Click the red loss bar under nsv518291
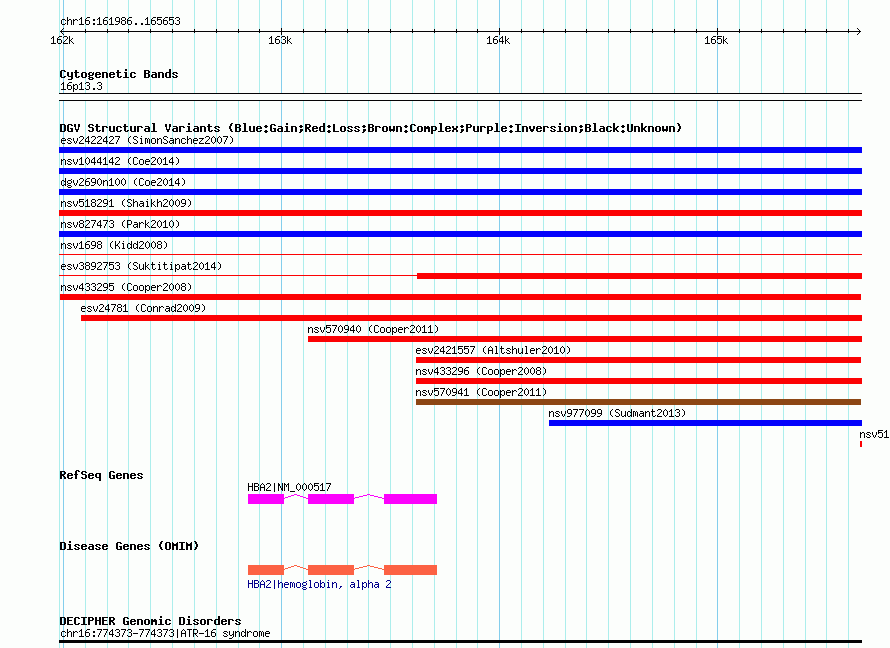The height and width of the screenshot is (648, 890). (460, 213)
